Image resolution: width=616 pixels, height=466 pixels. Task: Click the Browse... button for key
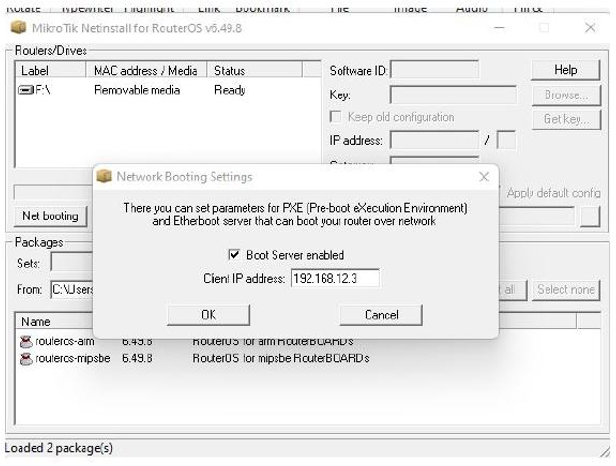coord(566,95)
